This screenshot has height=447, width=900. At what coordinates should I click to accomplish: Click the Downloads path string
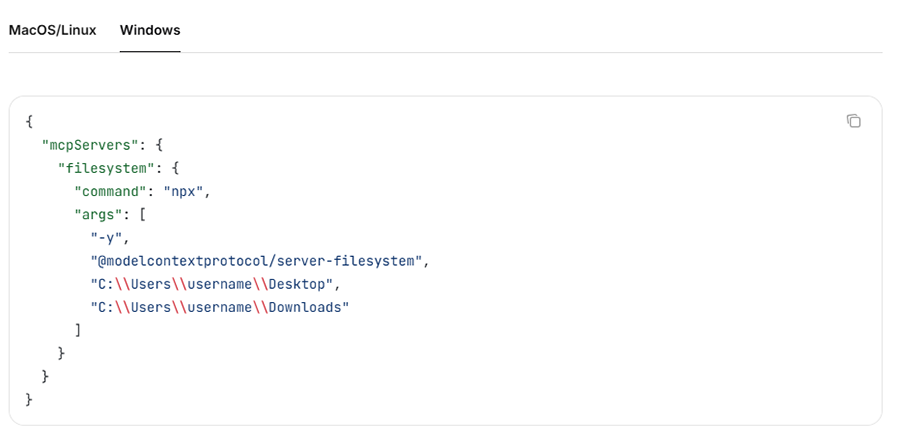219,307
